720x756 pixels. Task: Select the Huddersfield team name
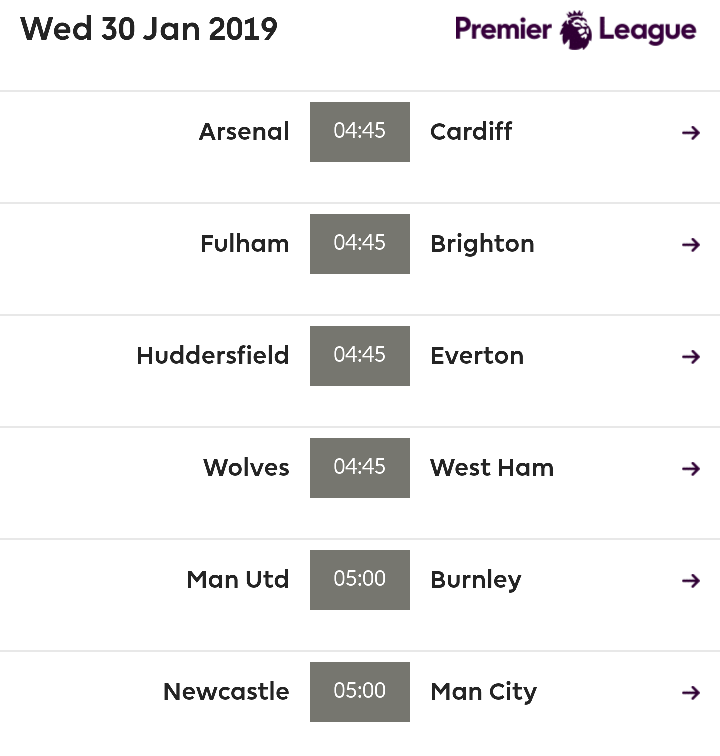[x=213, y=356]
